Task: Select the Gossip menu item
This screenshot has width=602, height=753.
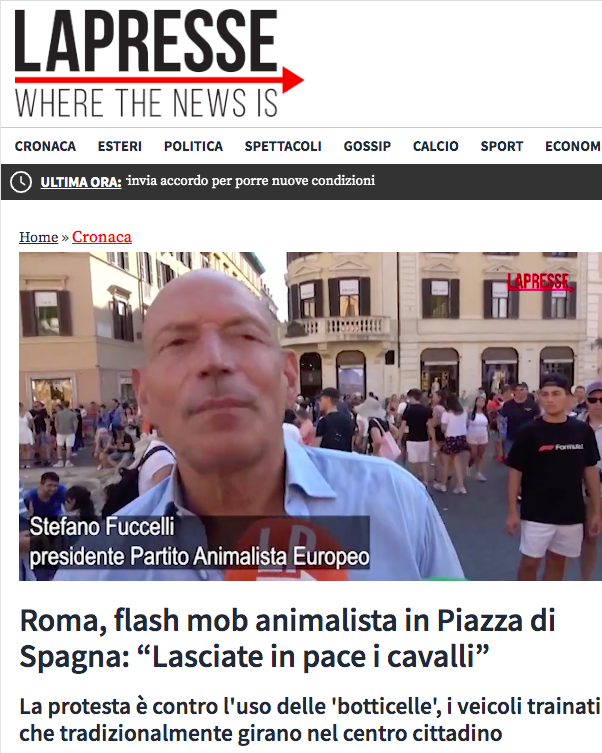Action: pos(367,146)
